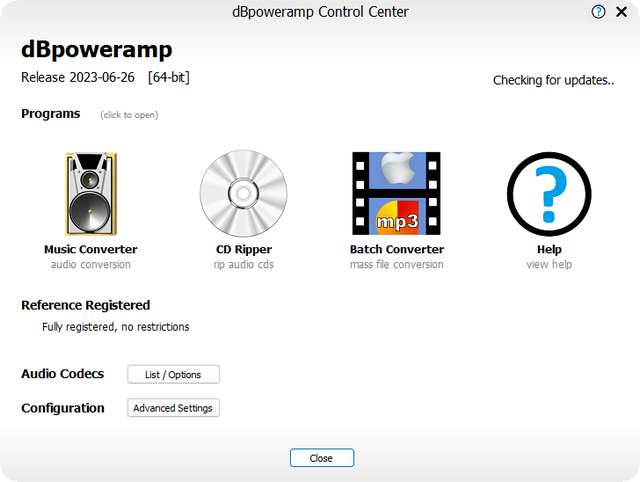Click the "audio conversion" subtitle

[91, 265]
